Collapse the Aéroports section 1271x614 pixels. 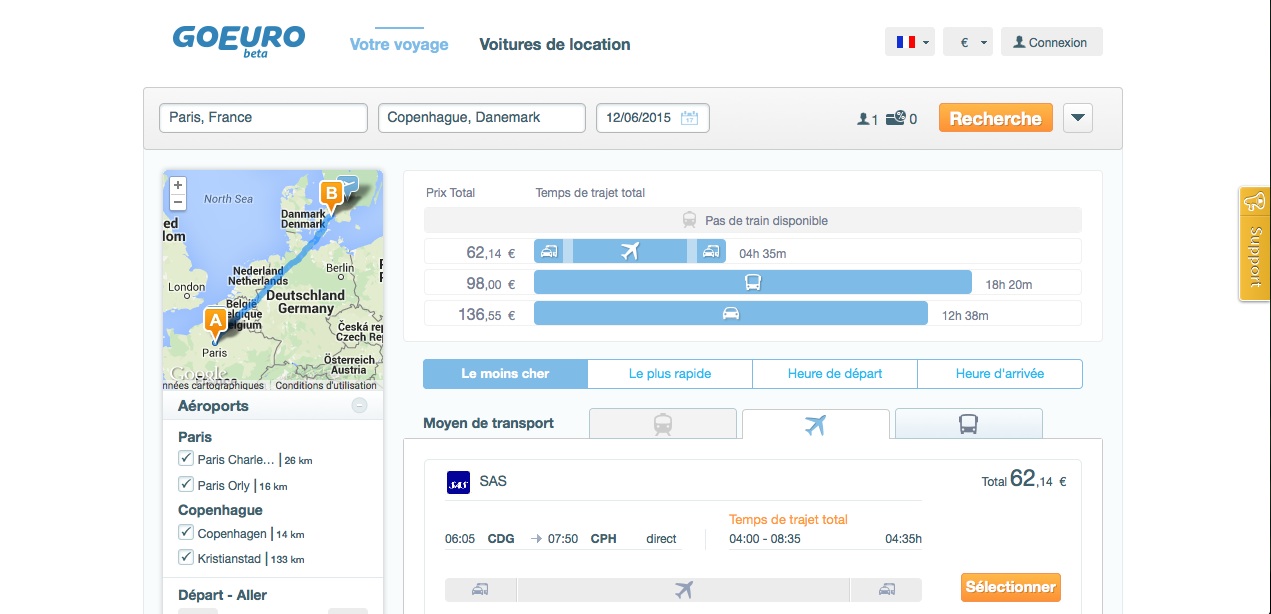(360, 406)
